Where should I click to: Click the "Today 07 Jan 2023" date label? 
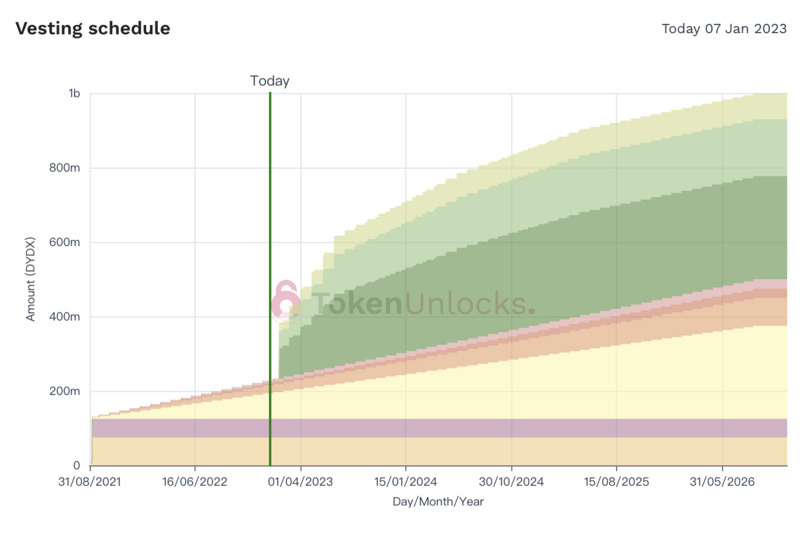tap(722, 28)
